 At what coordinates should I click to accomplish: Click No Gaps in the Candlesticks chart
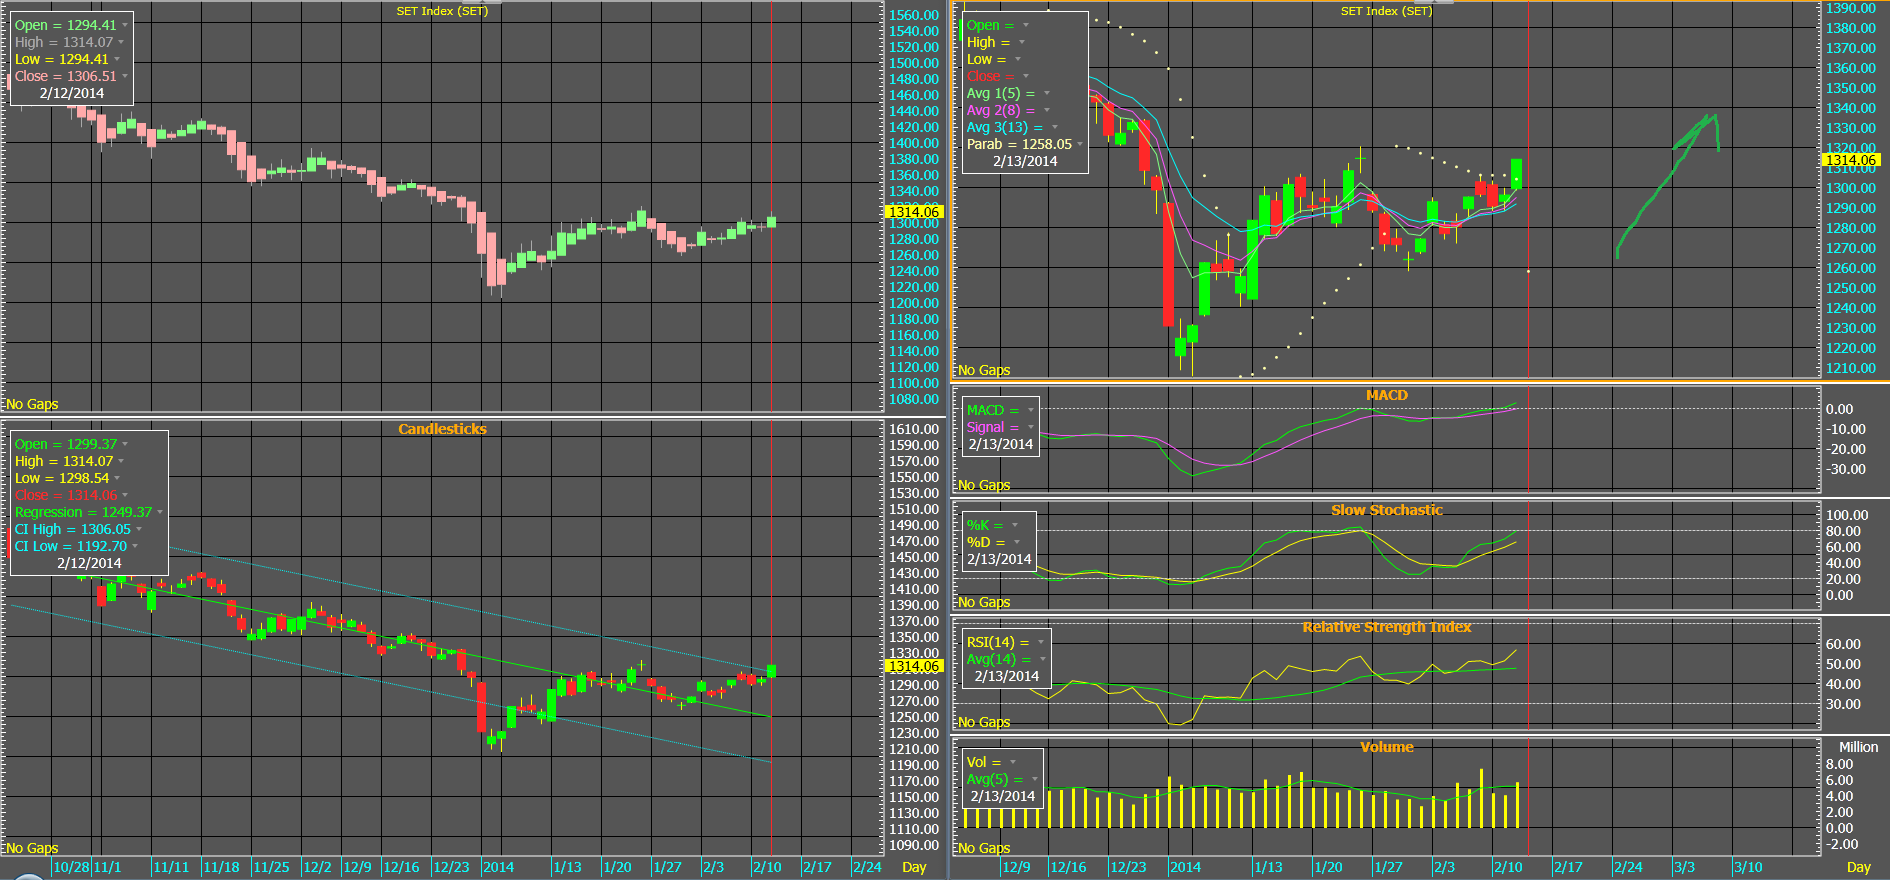(32, 848)
